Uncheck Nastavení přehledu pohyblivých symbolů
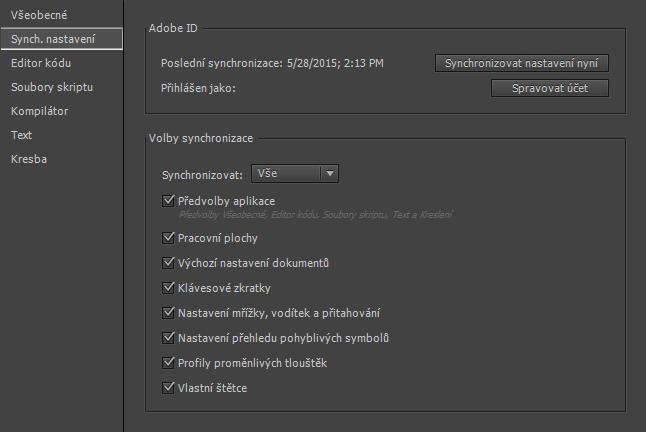The width and height of the screenshot is (646, 432). coord(168,338)
